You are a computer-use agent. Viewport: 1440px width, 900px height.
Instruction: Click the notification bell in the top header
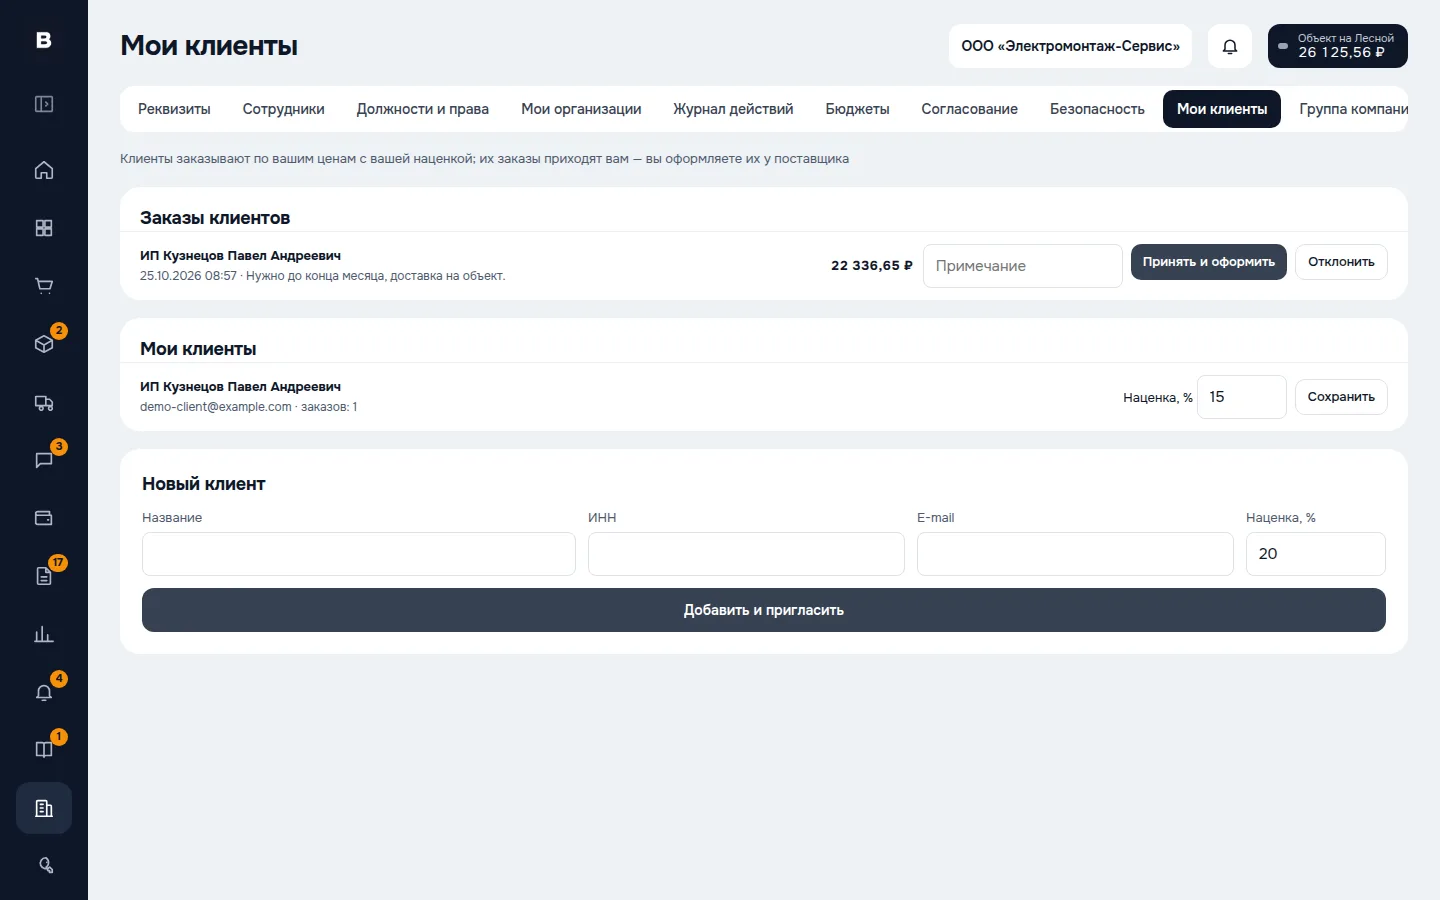[1230, 46]
